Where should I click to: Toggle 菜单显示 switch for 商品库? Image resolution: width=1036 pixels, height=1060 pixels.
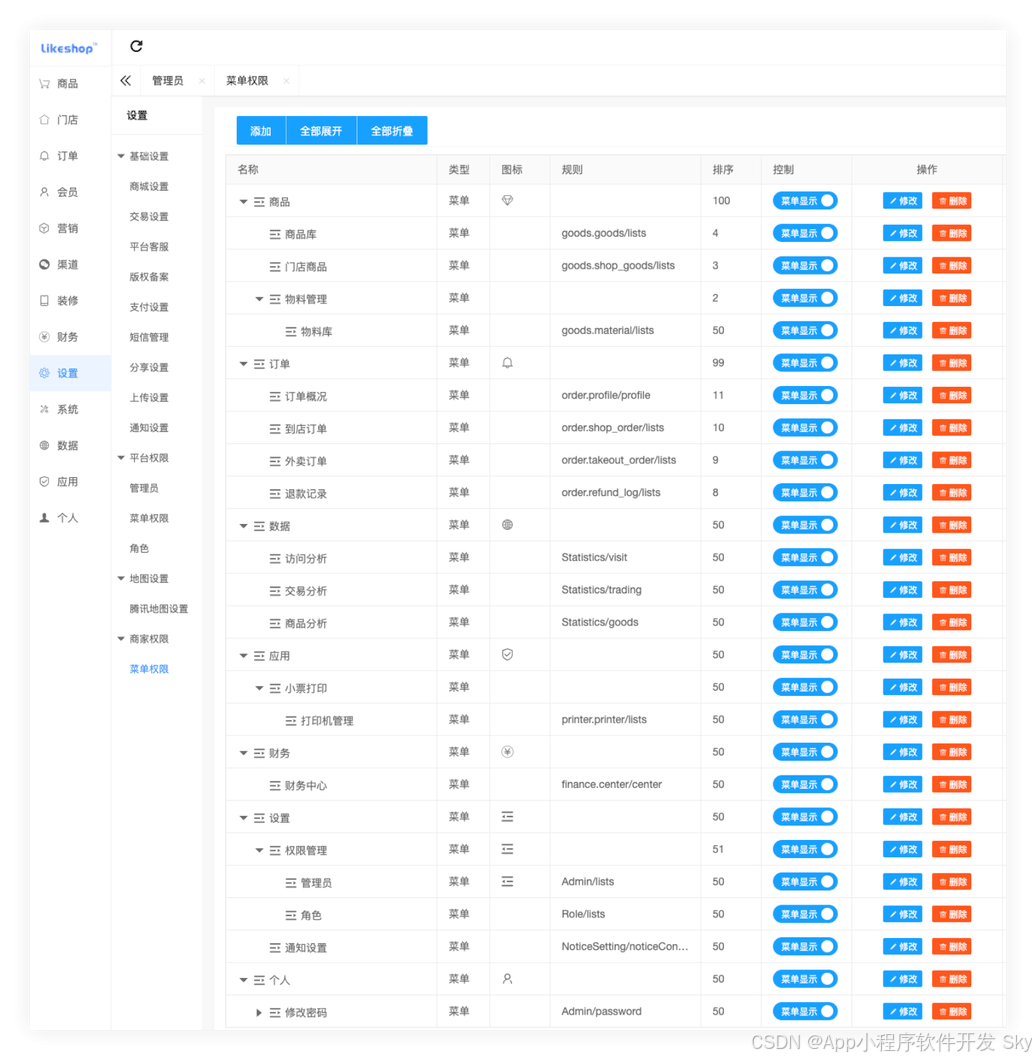(x=805, y=233)
